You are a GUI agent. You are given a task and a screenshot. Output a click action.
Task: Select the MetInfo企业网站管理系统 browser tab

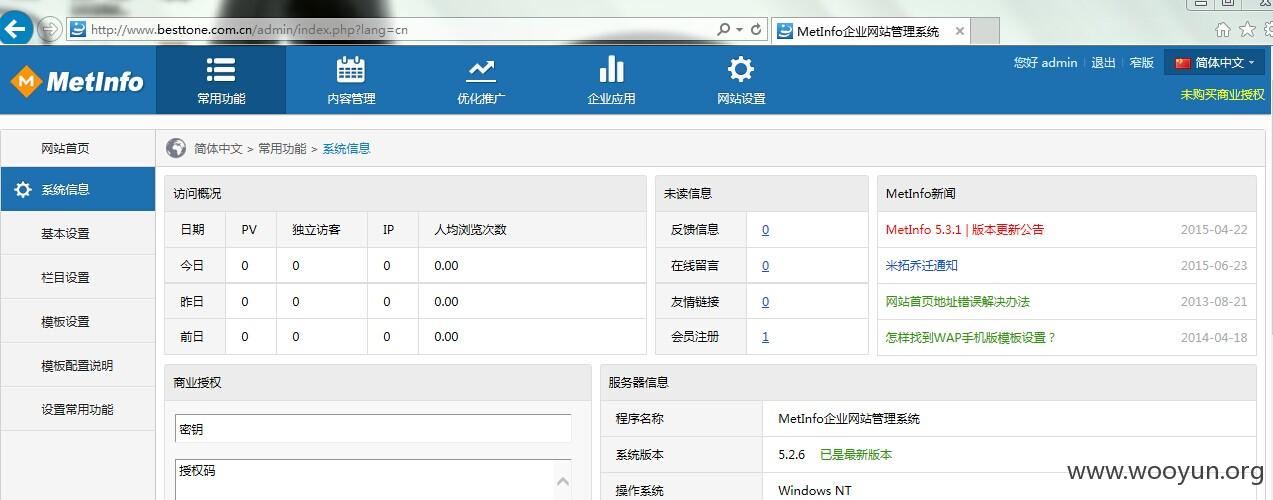[x=868, y=31]
